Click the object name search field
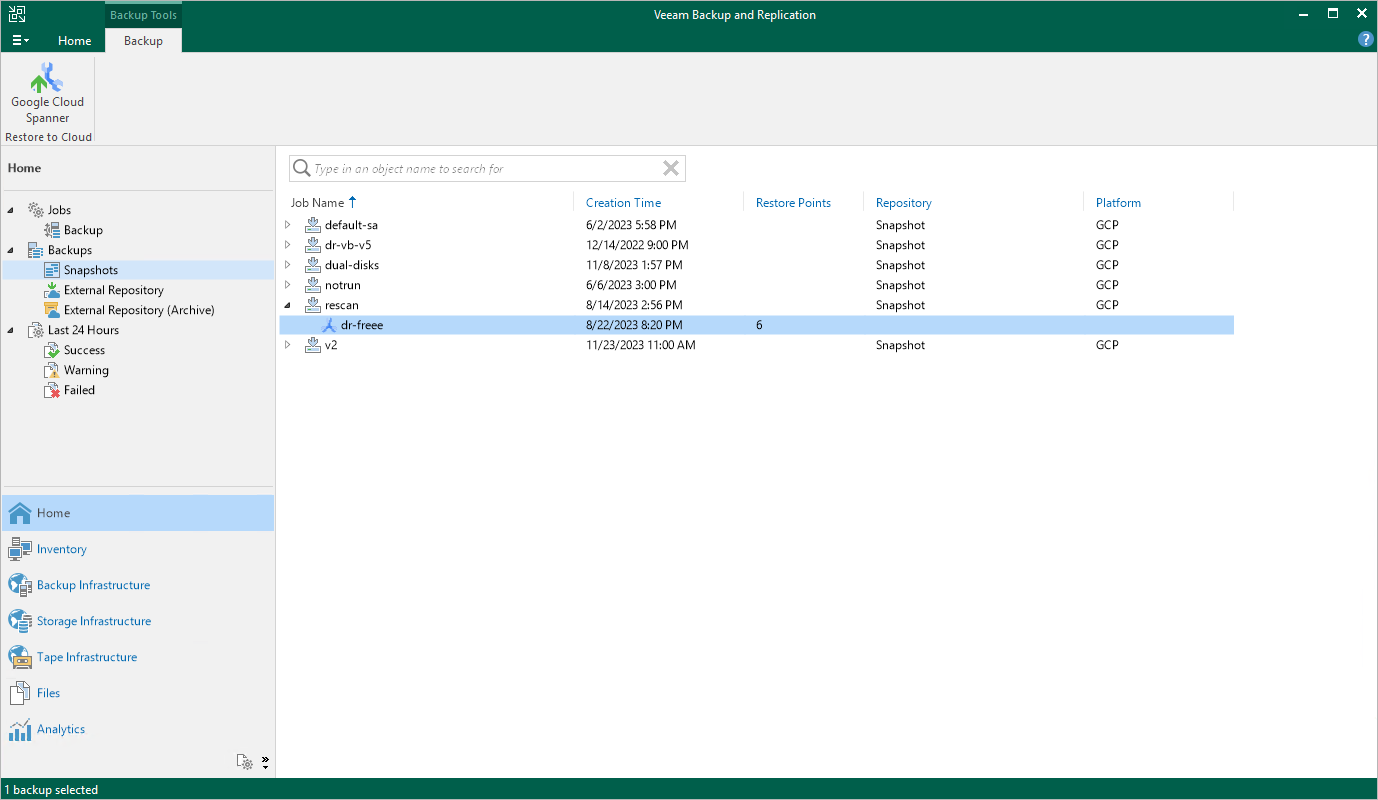The image size is (1378, 800). pyautogui.click(x=485, y=169)
